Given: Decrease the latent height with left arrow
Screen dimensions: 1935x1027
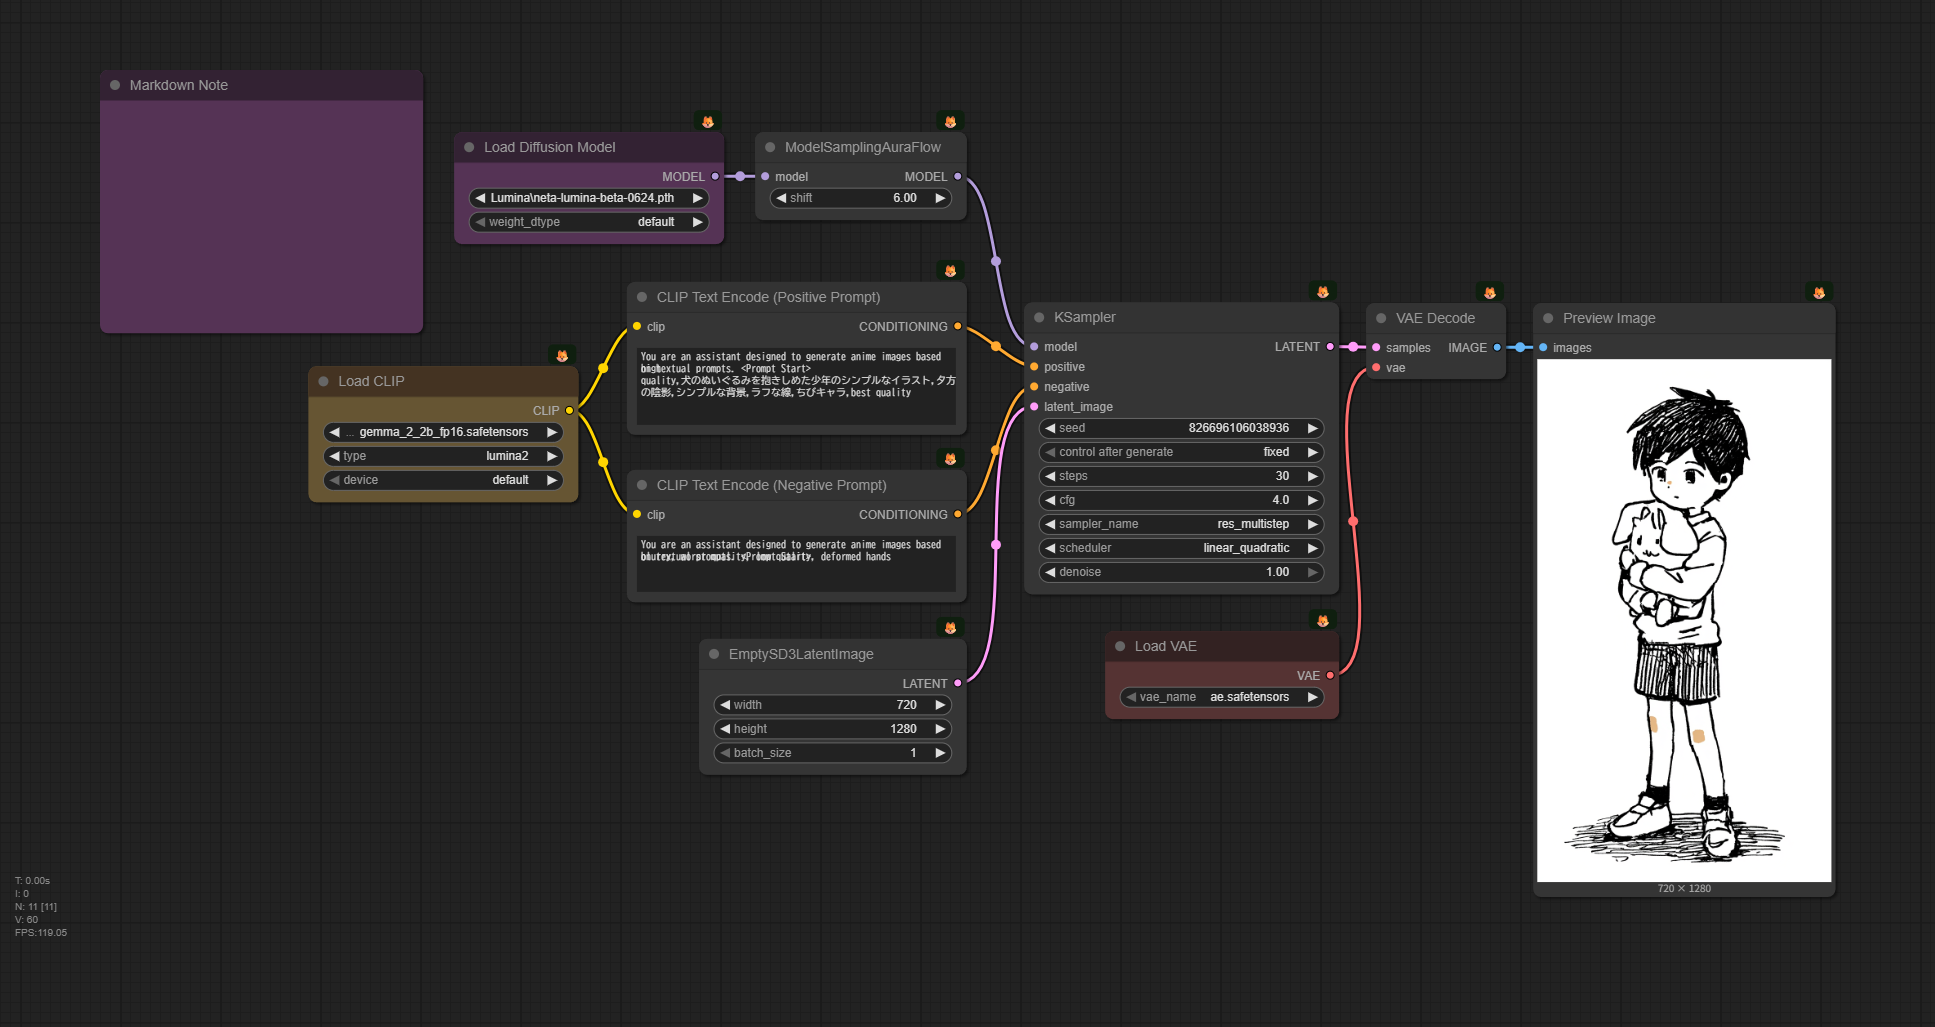Looking at the screenshot, I should pyautogui.click(x=725, y=729).
